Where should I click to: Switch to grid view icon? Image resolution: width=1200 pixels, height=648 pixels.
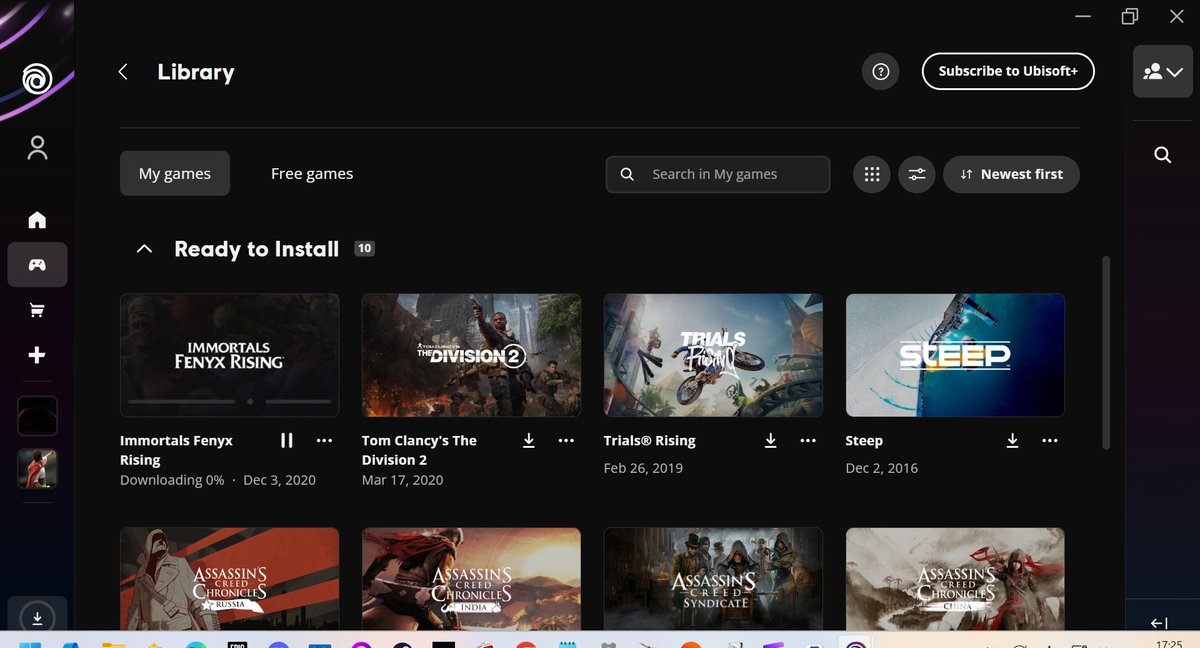click(872, 174)
